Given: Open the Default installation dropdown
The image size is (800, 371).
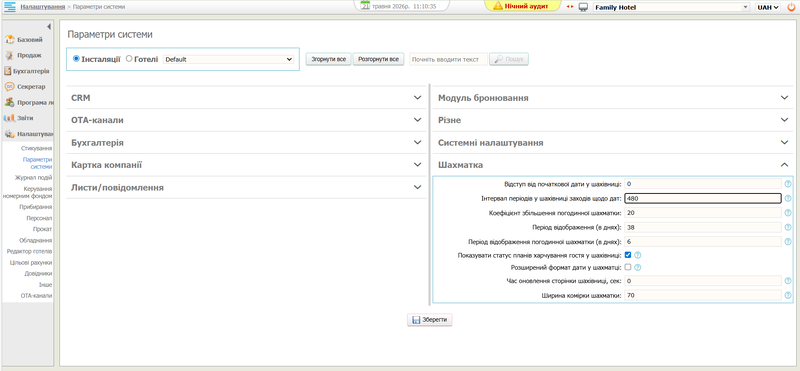Looking at the screenshot, I should (x=228, y=59).
